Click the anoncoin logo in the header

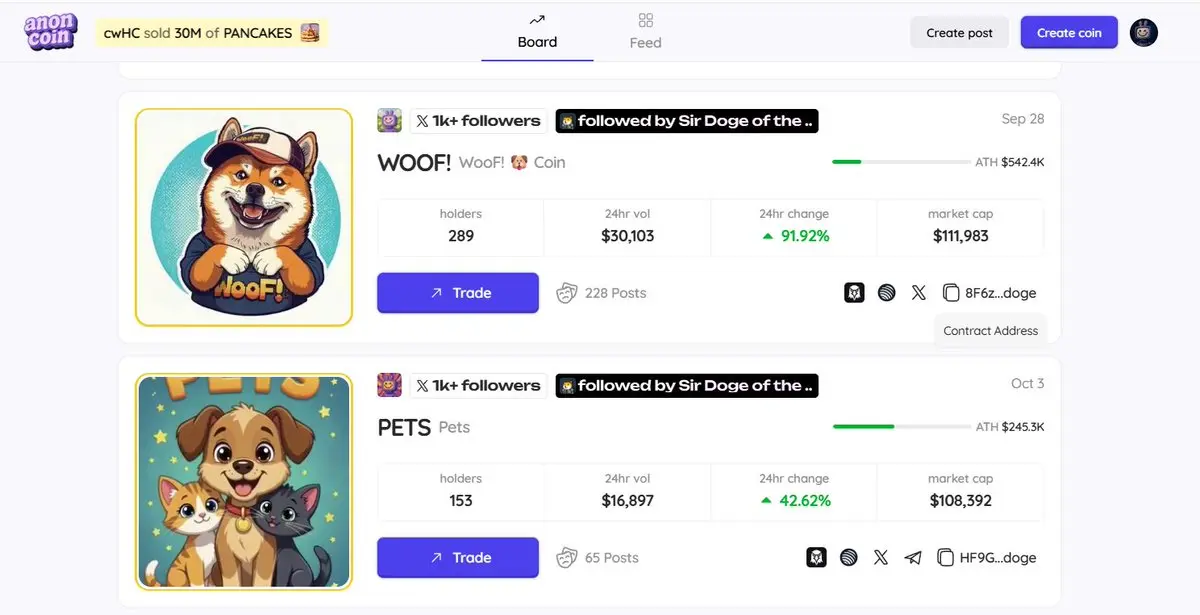50,32
